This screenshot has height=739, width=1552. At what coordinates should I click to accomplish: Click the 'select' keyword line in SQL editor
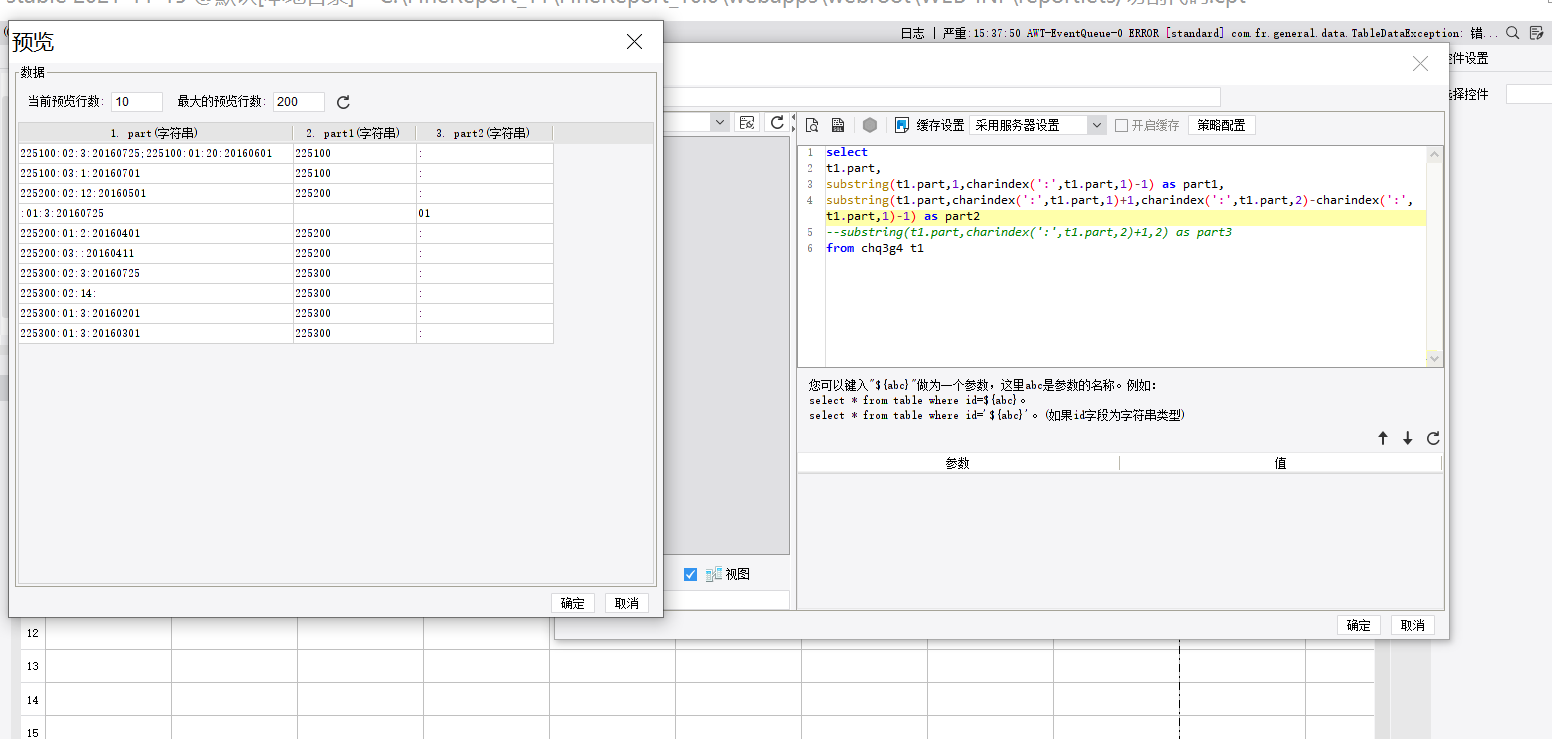(x=846, y=152)
